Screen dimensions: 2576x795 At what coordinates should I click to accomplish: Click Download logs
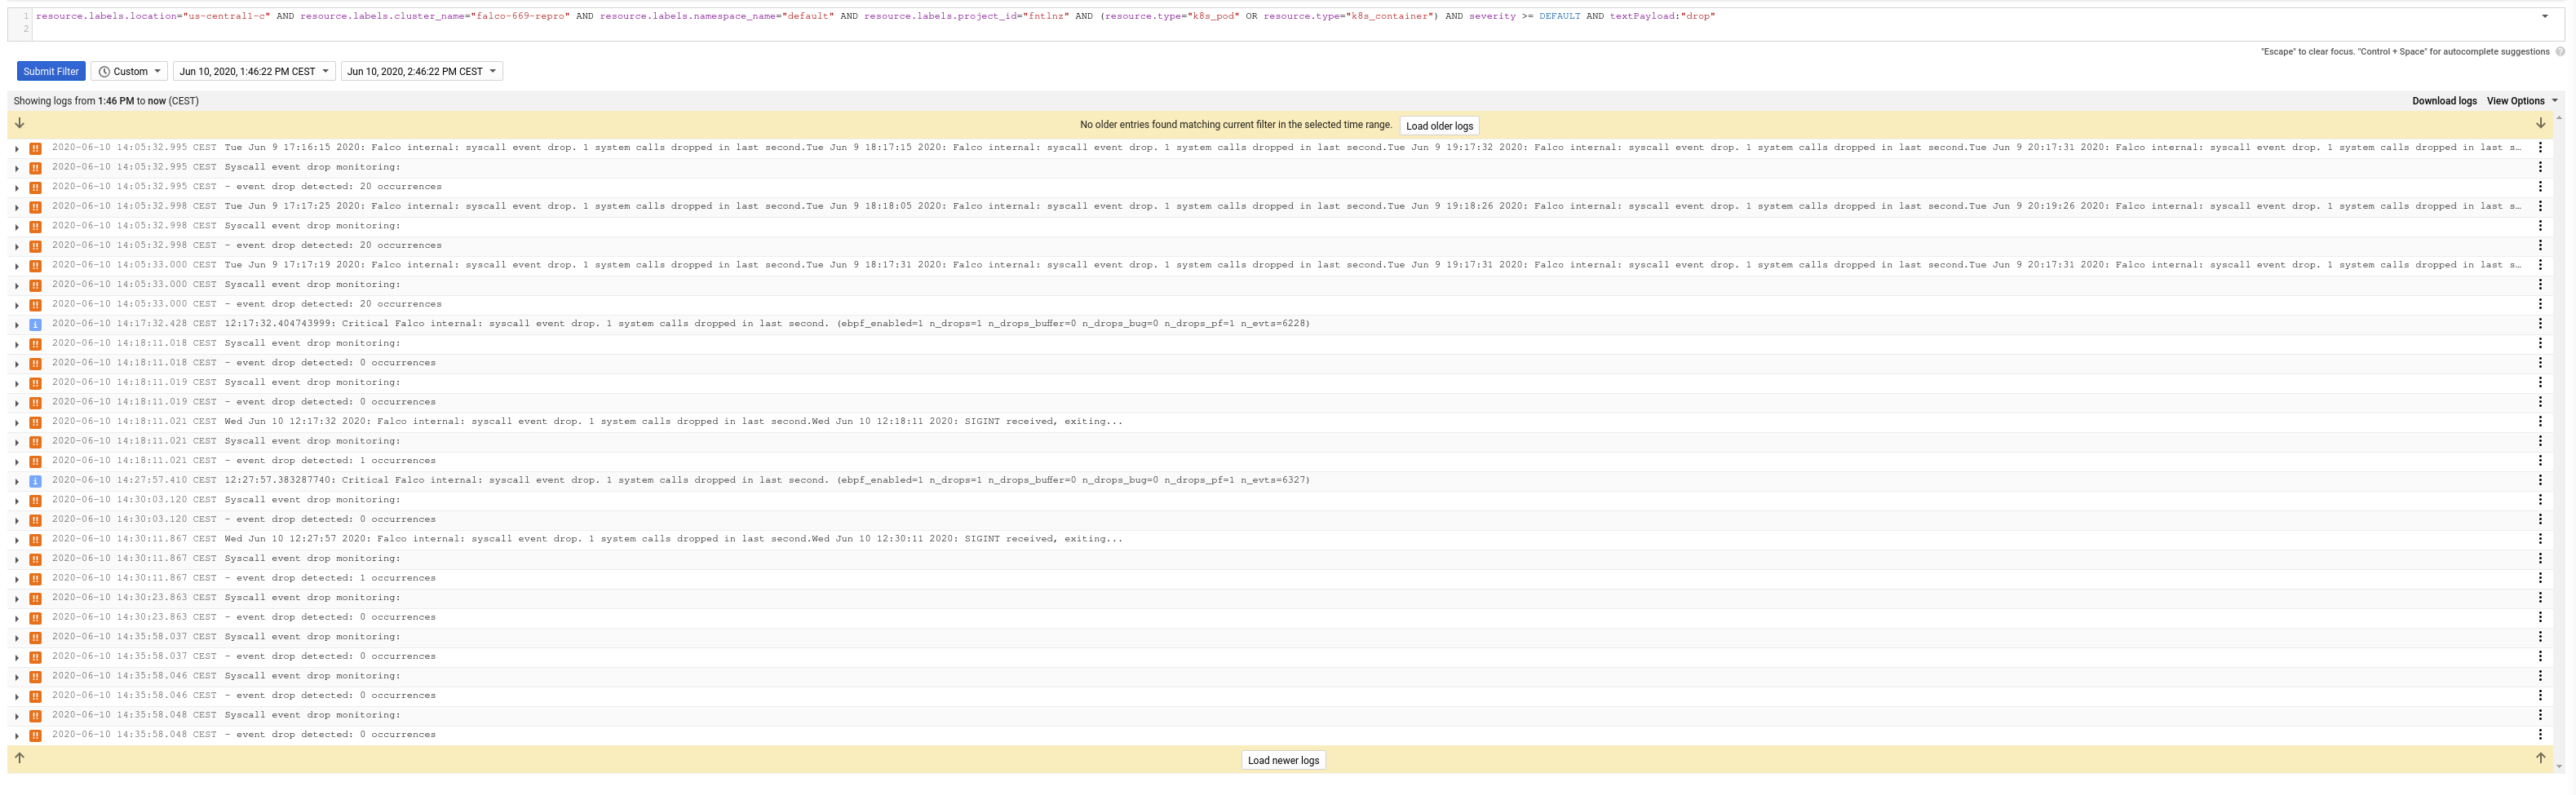pos(2444,101)
